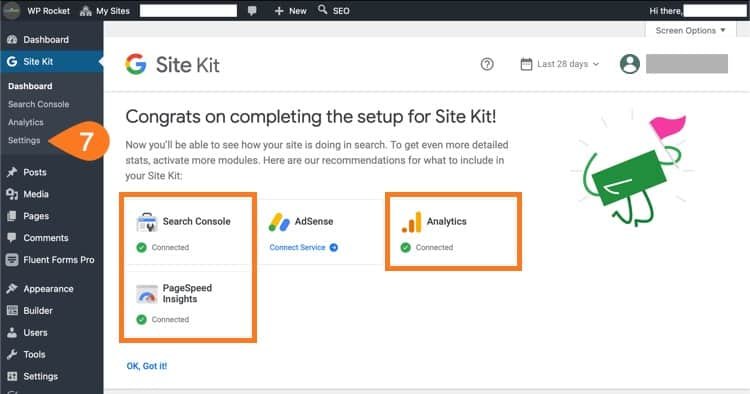Image resolution: width=750 pixels, height=394 pixels.
Task: Click the PageSpeed Insights module title
Action: coord(187,294)
